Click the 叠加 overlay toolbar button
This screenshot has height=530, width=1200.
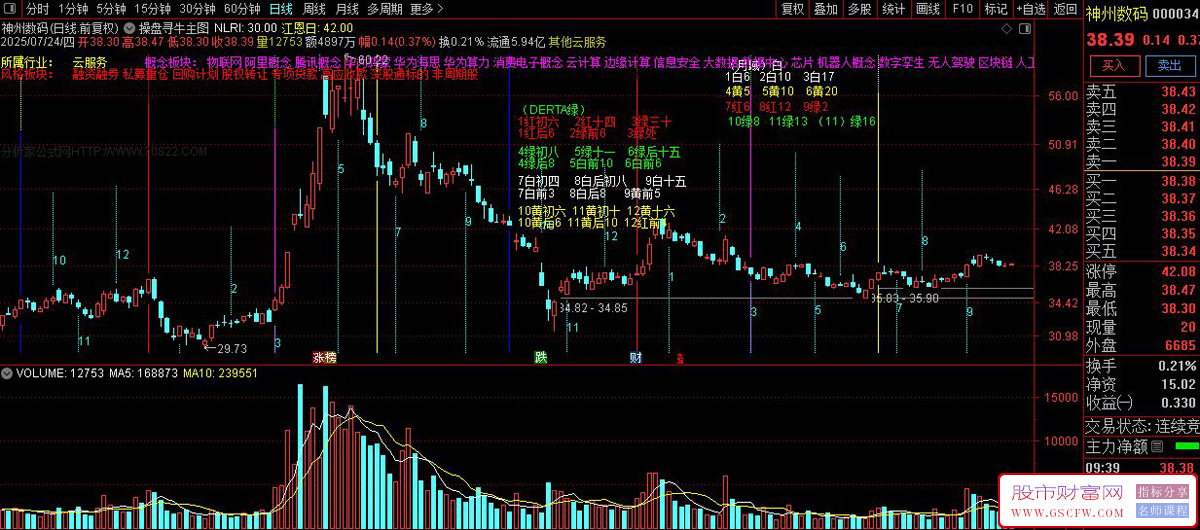tap(825, 9)
